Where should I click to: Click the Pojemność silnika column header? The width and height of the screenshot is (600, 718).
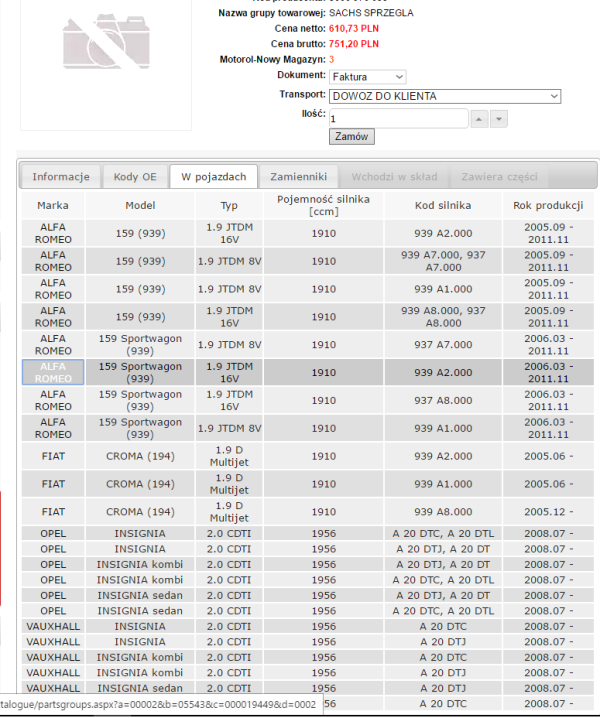pos(324,206)
